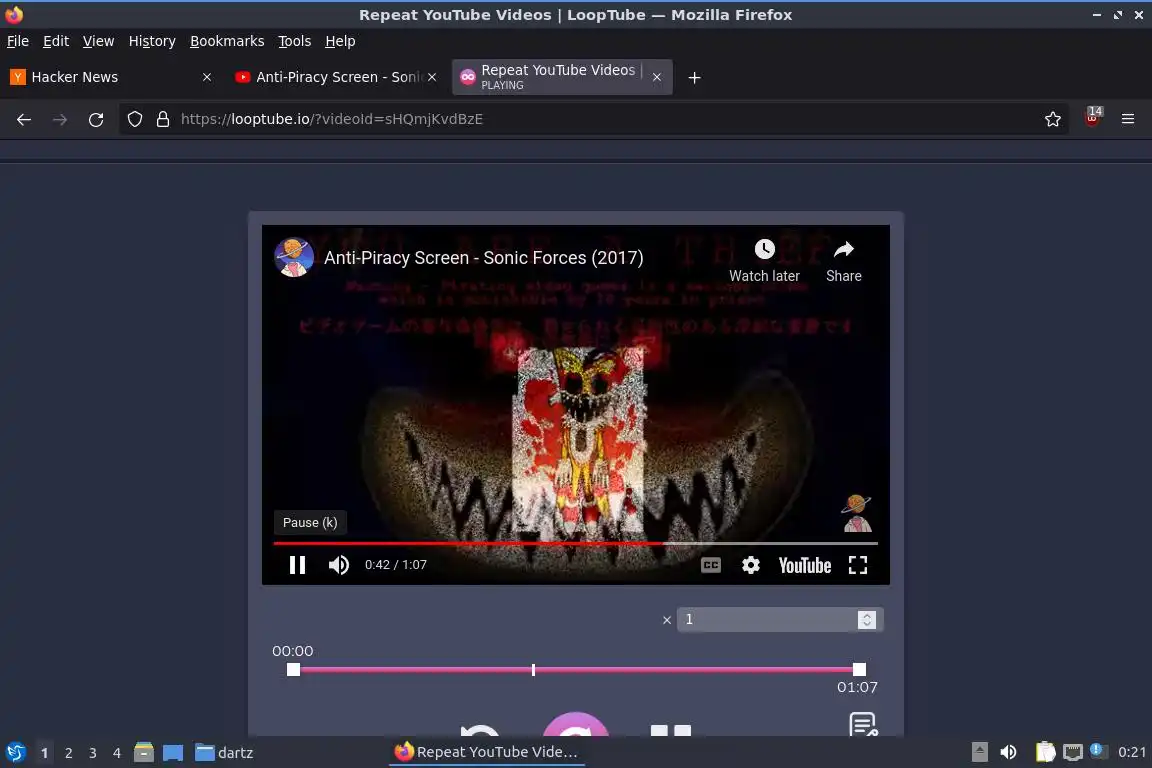Click the pink circular loop button

coord(575,724)
